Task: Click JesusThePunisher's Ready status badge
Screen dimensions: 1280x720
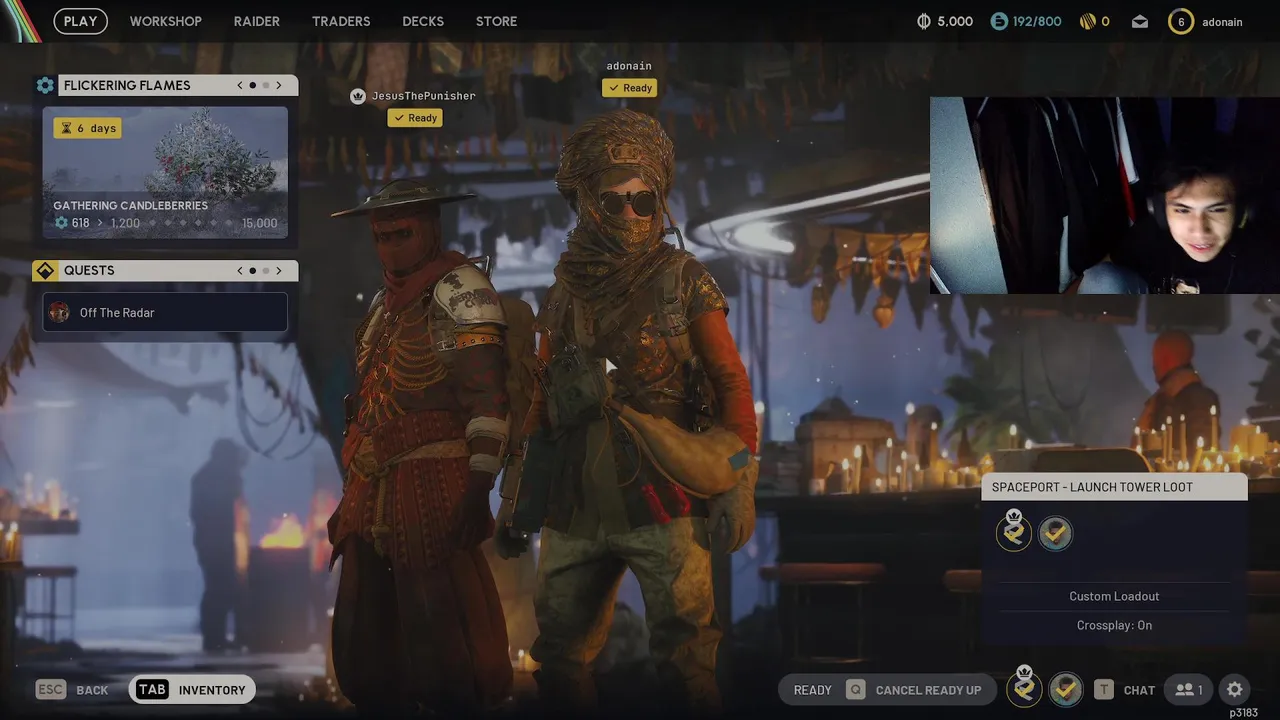Action: click(x=415, y=118)
